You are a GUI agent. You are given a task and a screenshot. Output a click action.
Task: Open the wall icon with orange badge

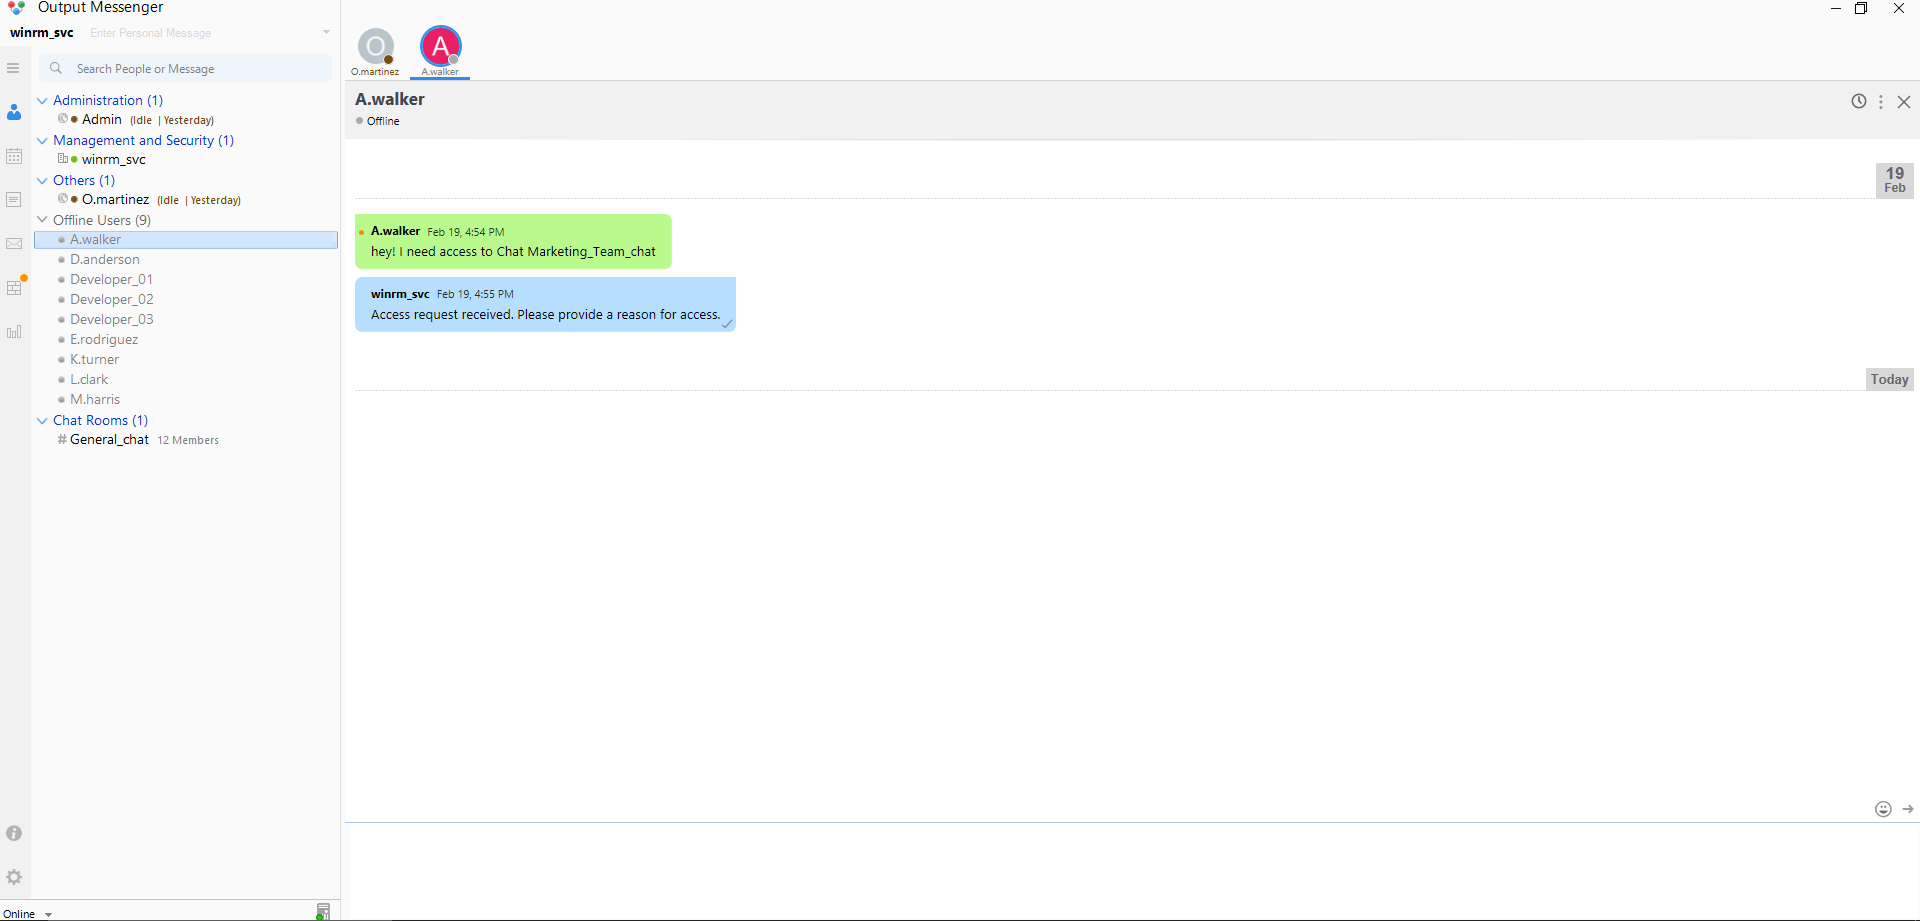14,288
